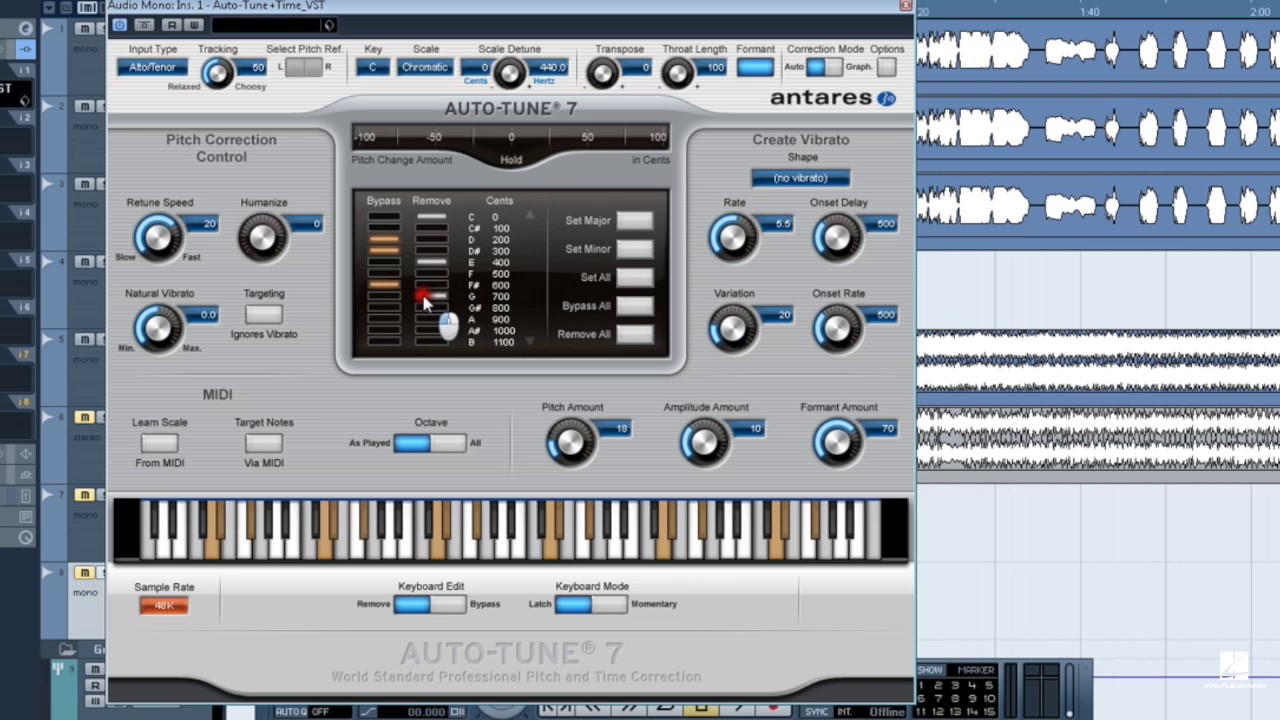This screenshot has height=720, width=1280.
Task: Open the Scale dropdown showing Chromatic
Action: [x=424, y=67]
